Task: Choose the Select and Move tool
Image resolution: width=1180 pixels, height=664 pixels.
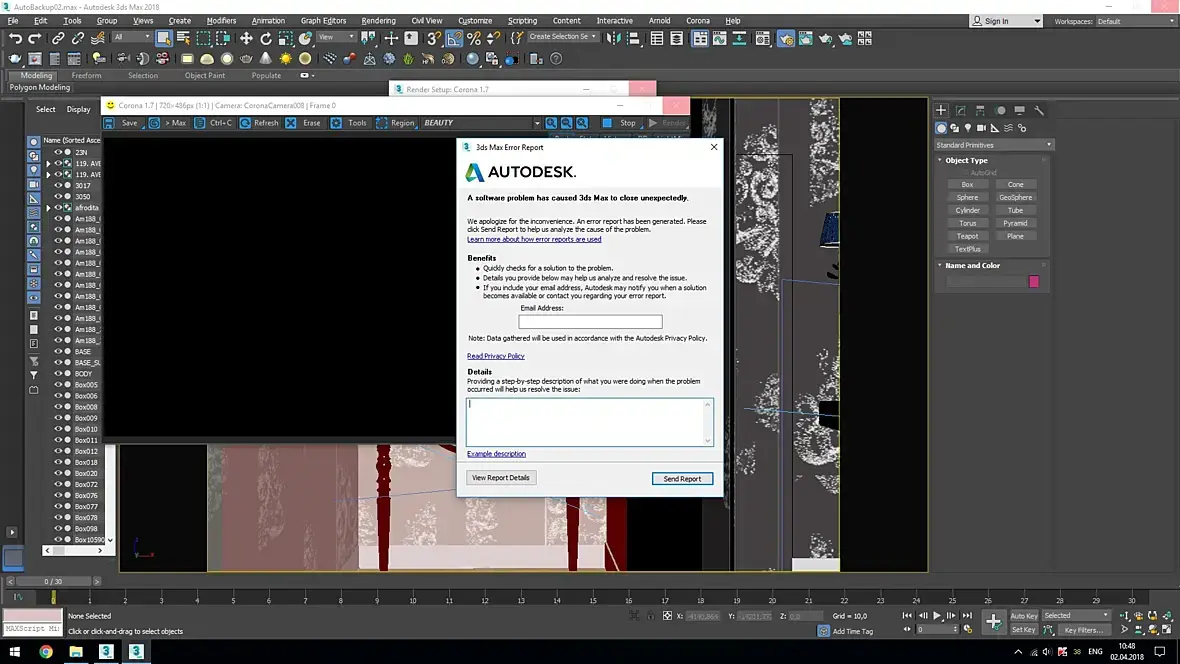Action: (x=246, y=38)
